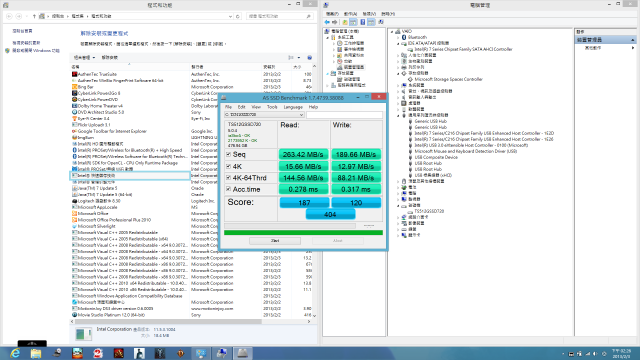This screenshot has width=640, height=360.
Task: Select Google Toolbar for Internet Explorer entry
Action: tap(112, 131)
